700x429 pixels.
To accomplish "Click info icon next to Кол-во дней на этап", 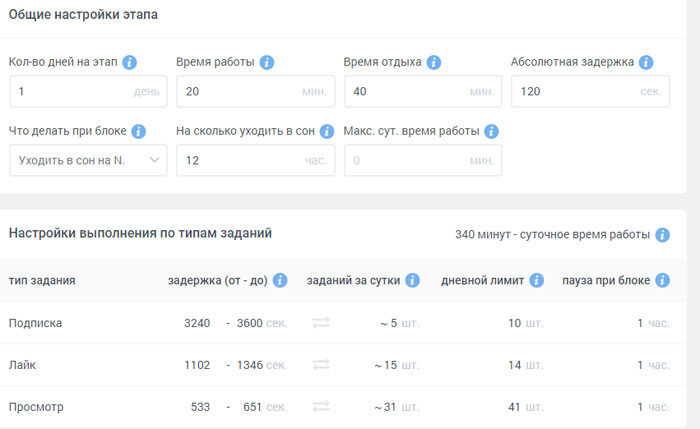I will point(129,62).
